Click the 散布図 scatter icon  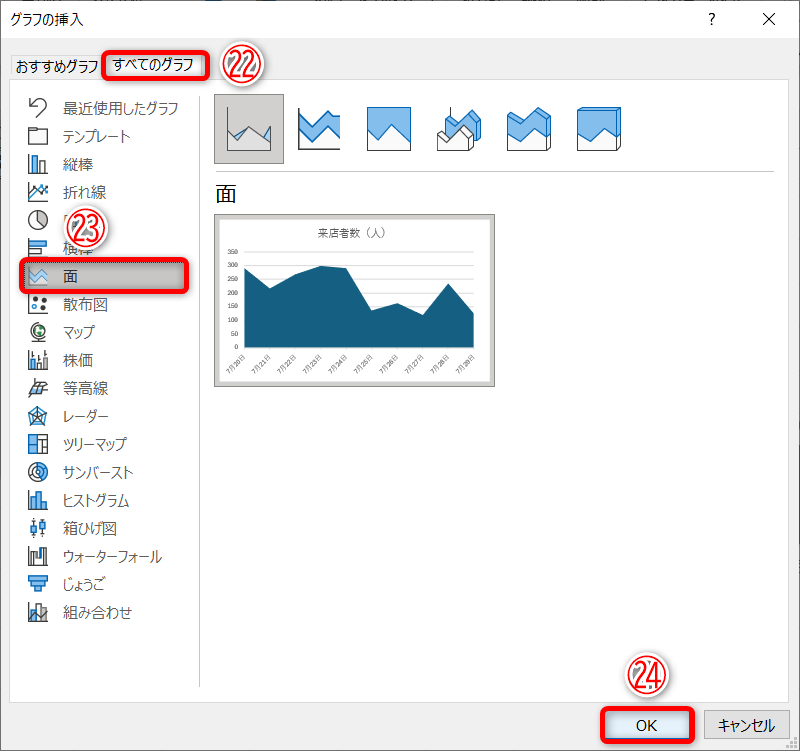point(38,304)
